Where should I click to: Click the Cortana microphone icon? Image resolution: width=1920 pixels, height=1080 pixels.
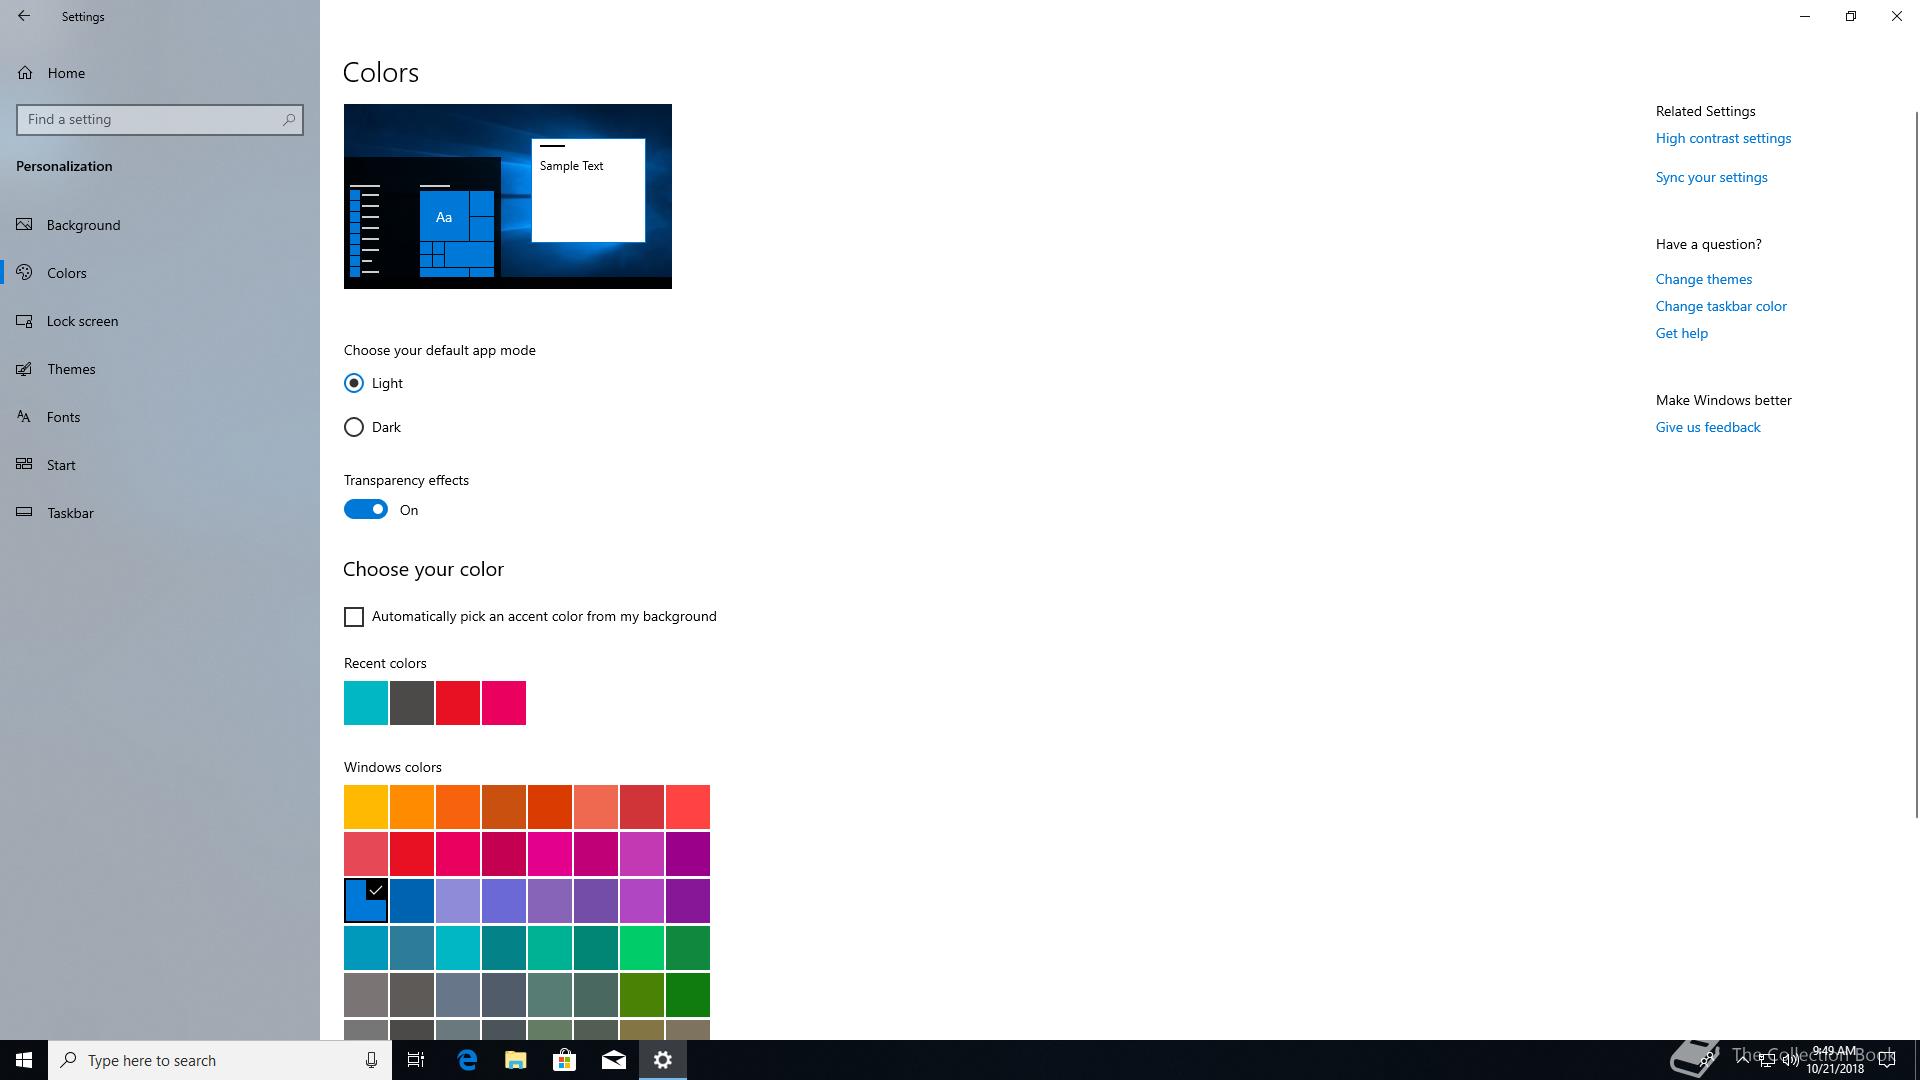(x=371, y=1060)
